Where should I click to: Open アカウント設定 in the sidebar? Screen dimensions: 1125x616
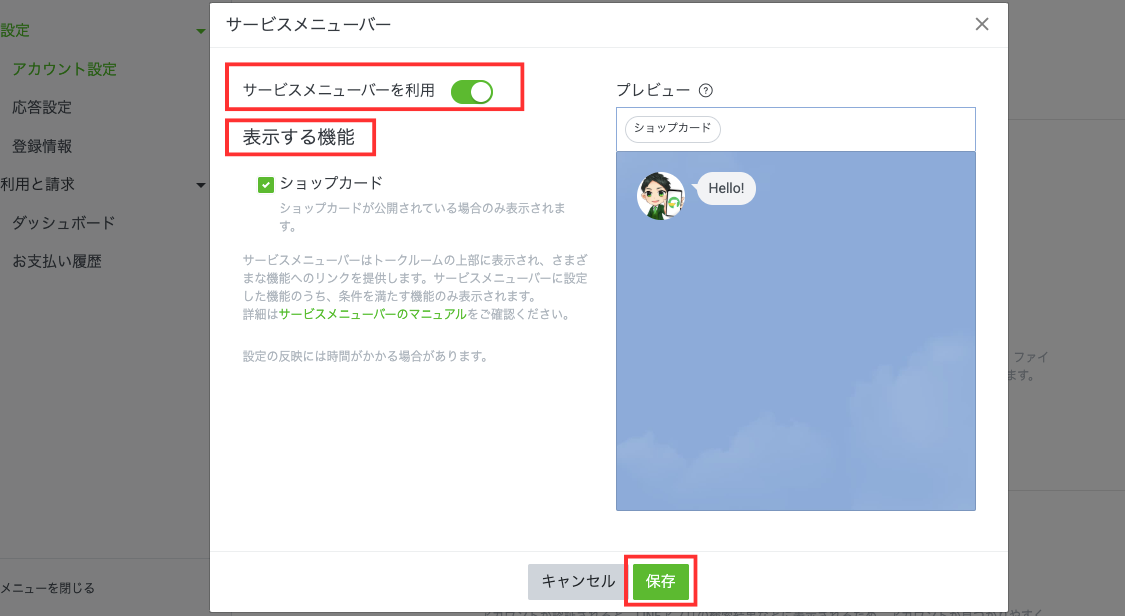(64, 69)
